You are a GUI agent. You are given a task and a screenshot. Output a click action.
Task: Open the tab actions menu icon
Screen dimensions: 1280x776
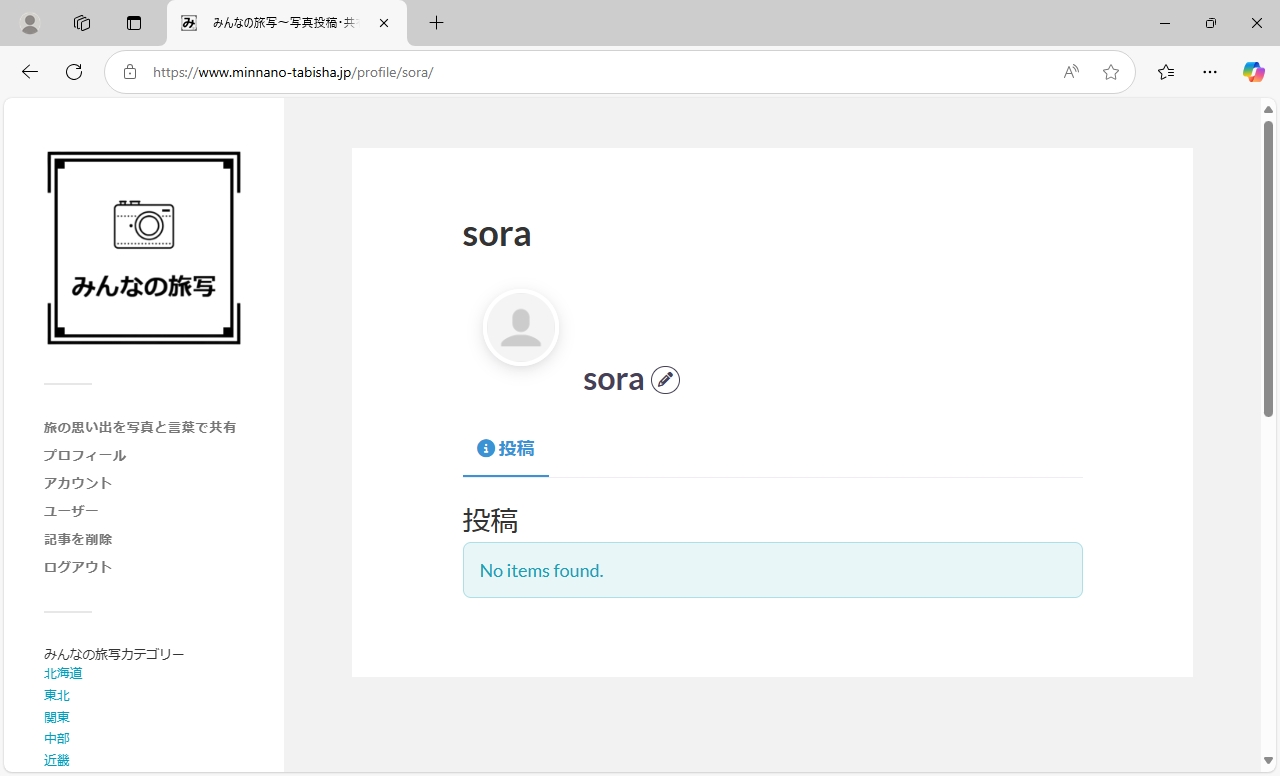click(134, 23)
